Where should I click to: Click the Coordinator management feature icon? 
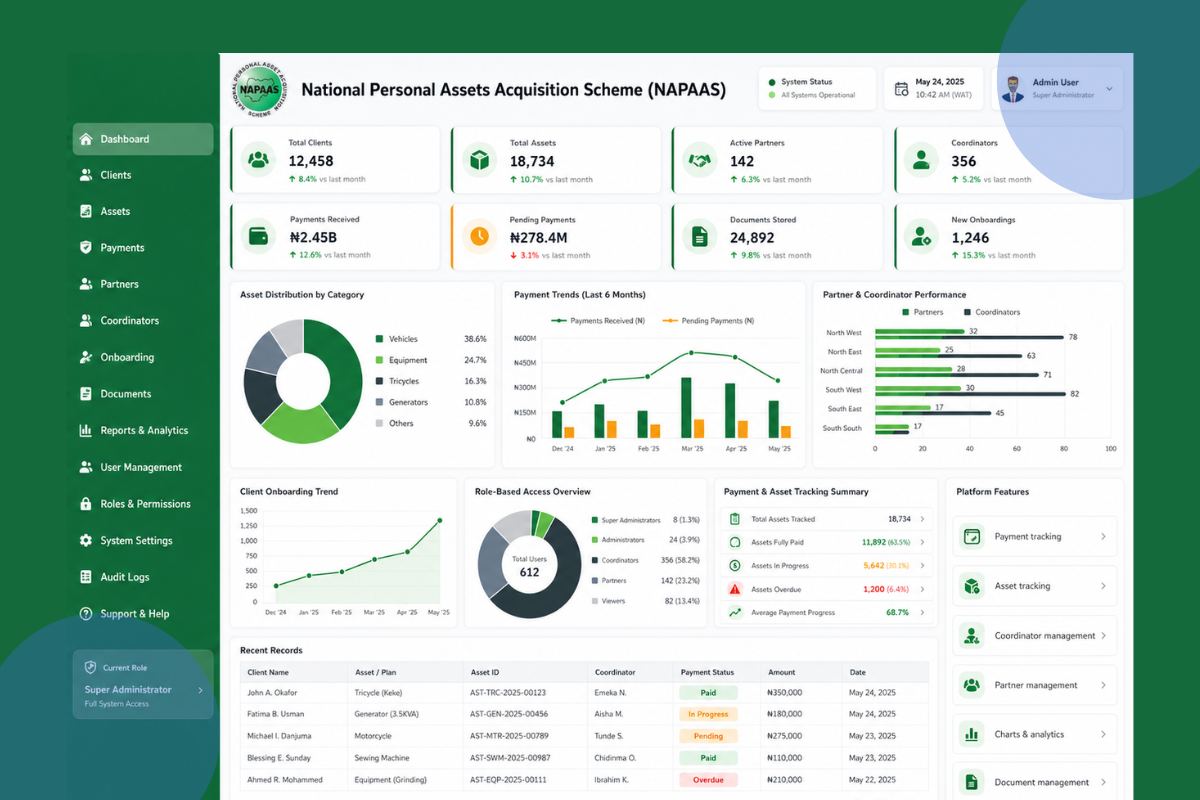pos(970,635)
